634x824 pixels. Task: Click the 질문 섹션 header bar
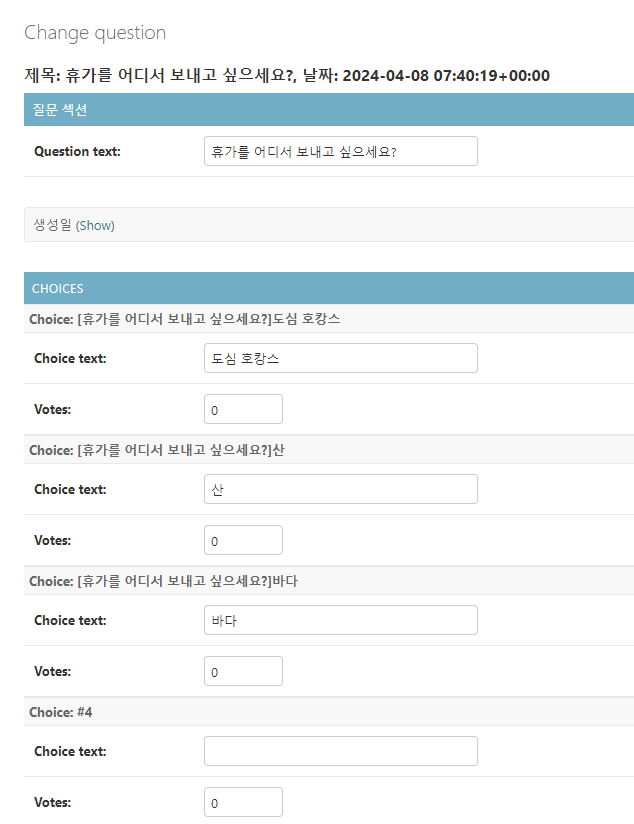pos(60,109)
